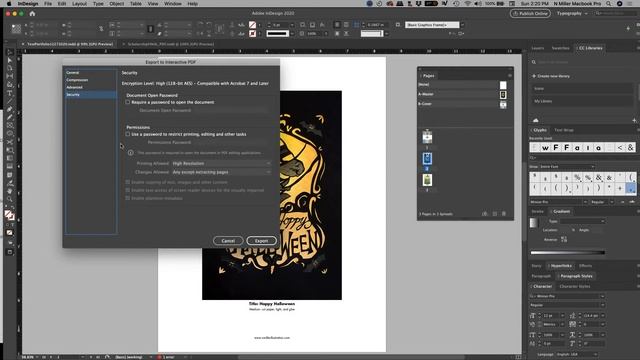
Task: Switch to the Character Styles tab
Action: pyautogui.click(x=575, y=286)
